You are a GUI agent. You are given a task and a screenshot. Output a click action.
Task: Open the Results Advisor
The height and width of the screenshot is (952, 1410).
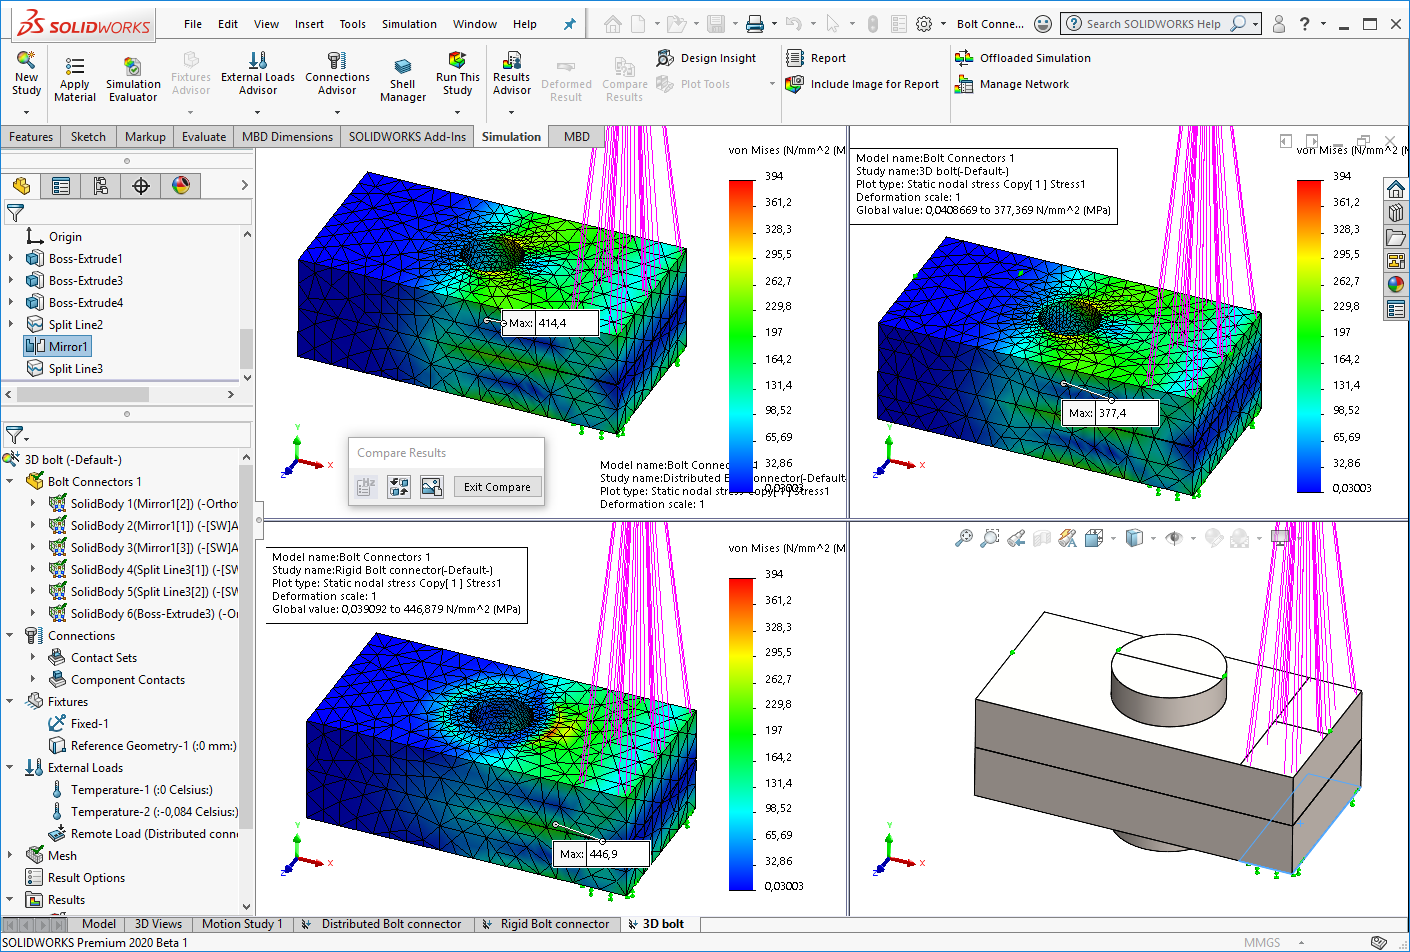[511, 78]
